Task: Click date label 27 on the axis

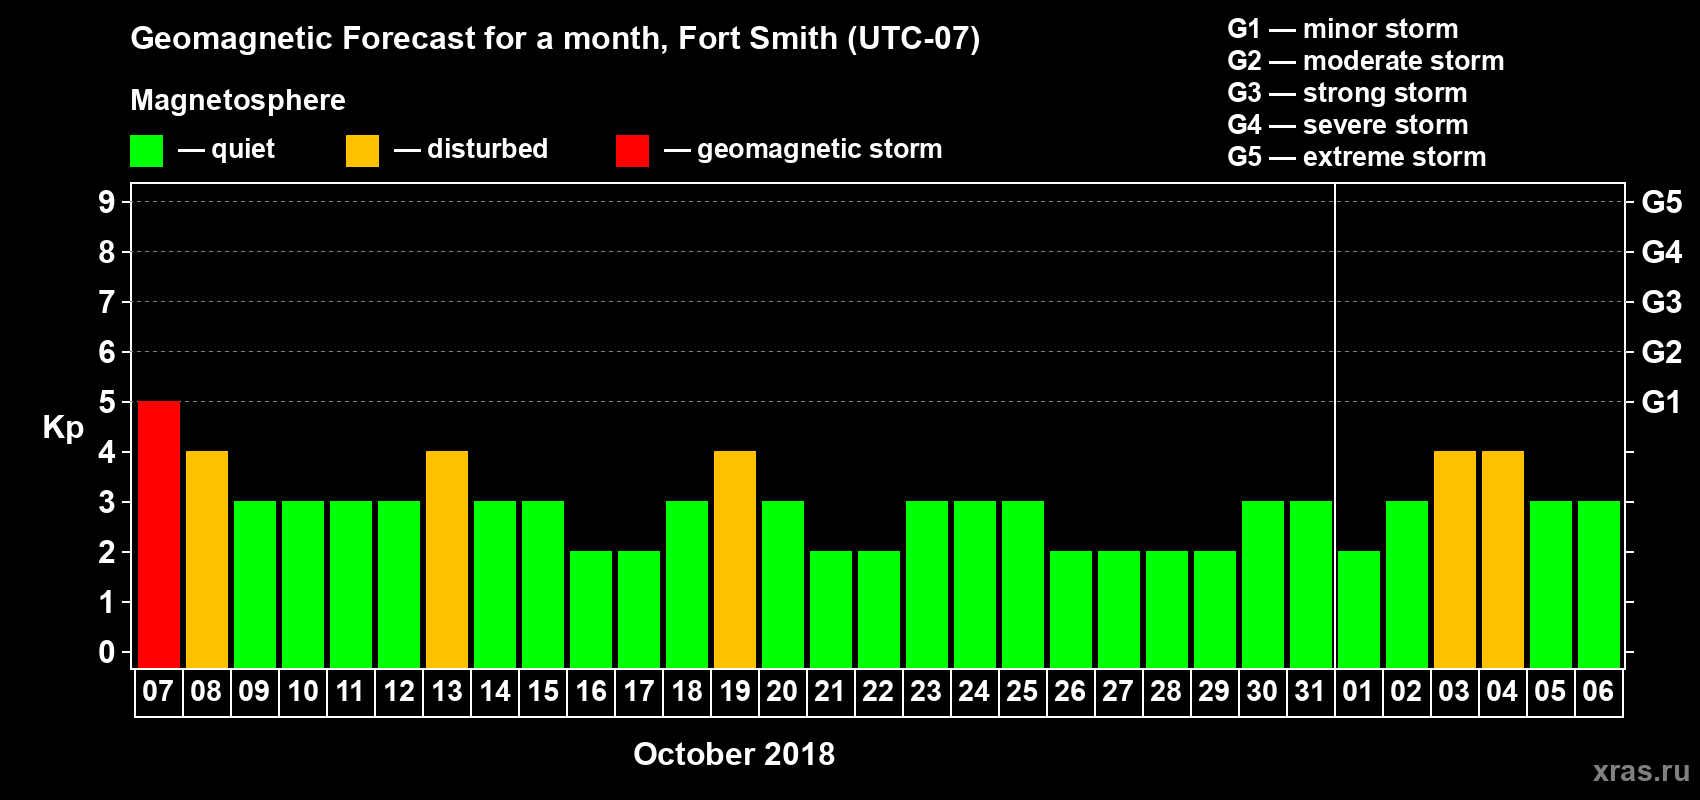Action: [1118, 691]
